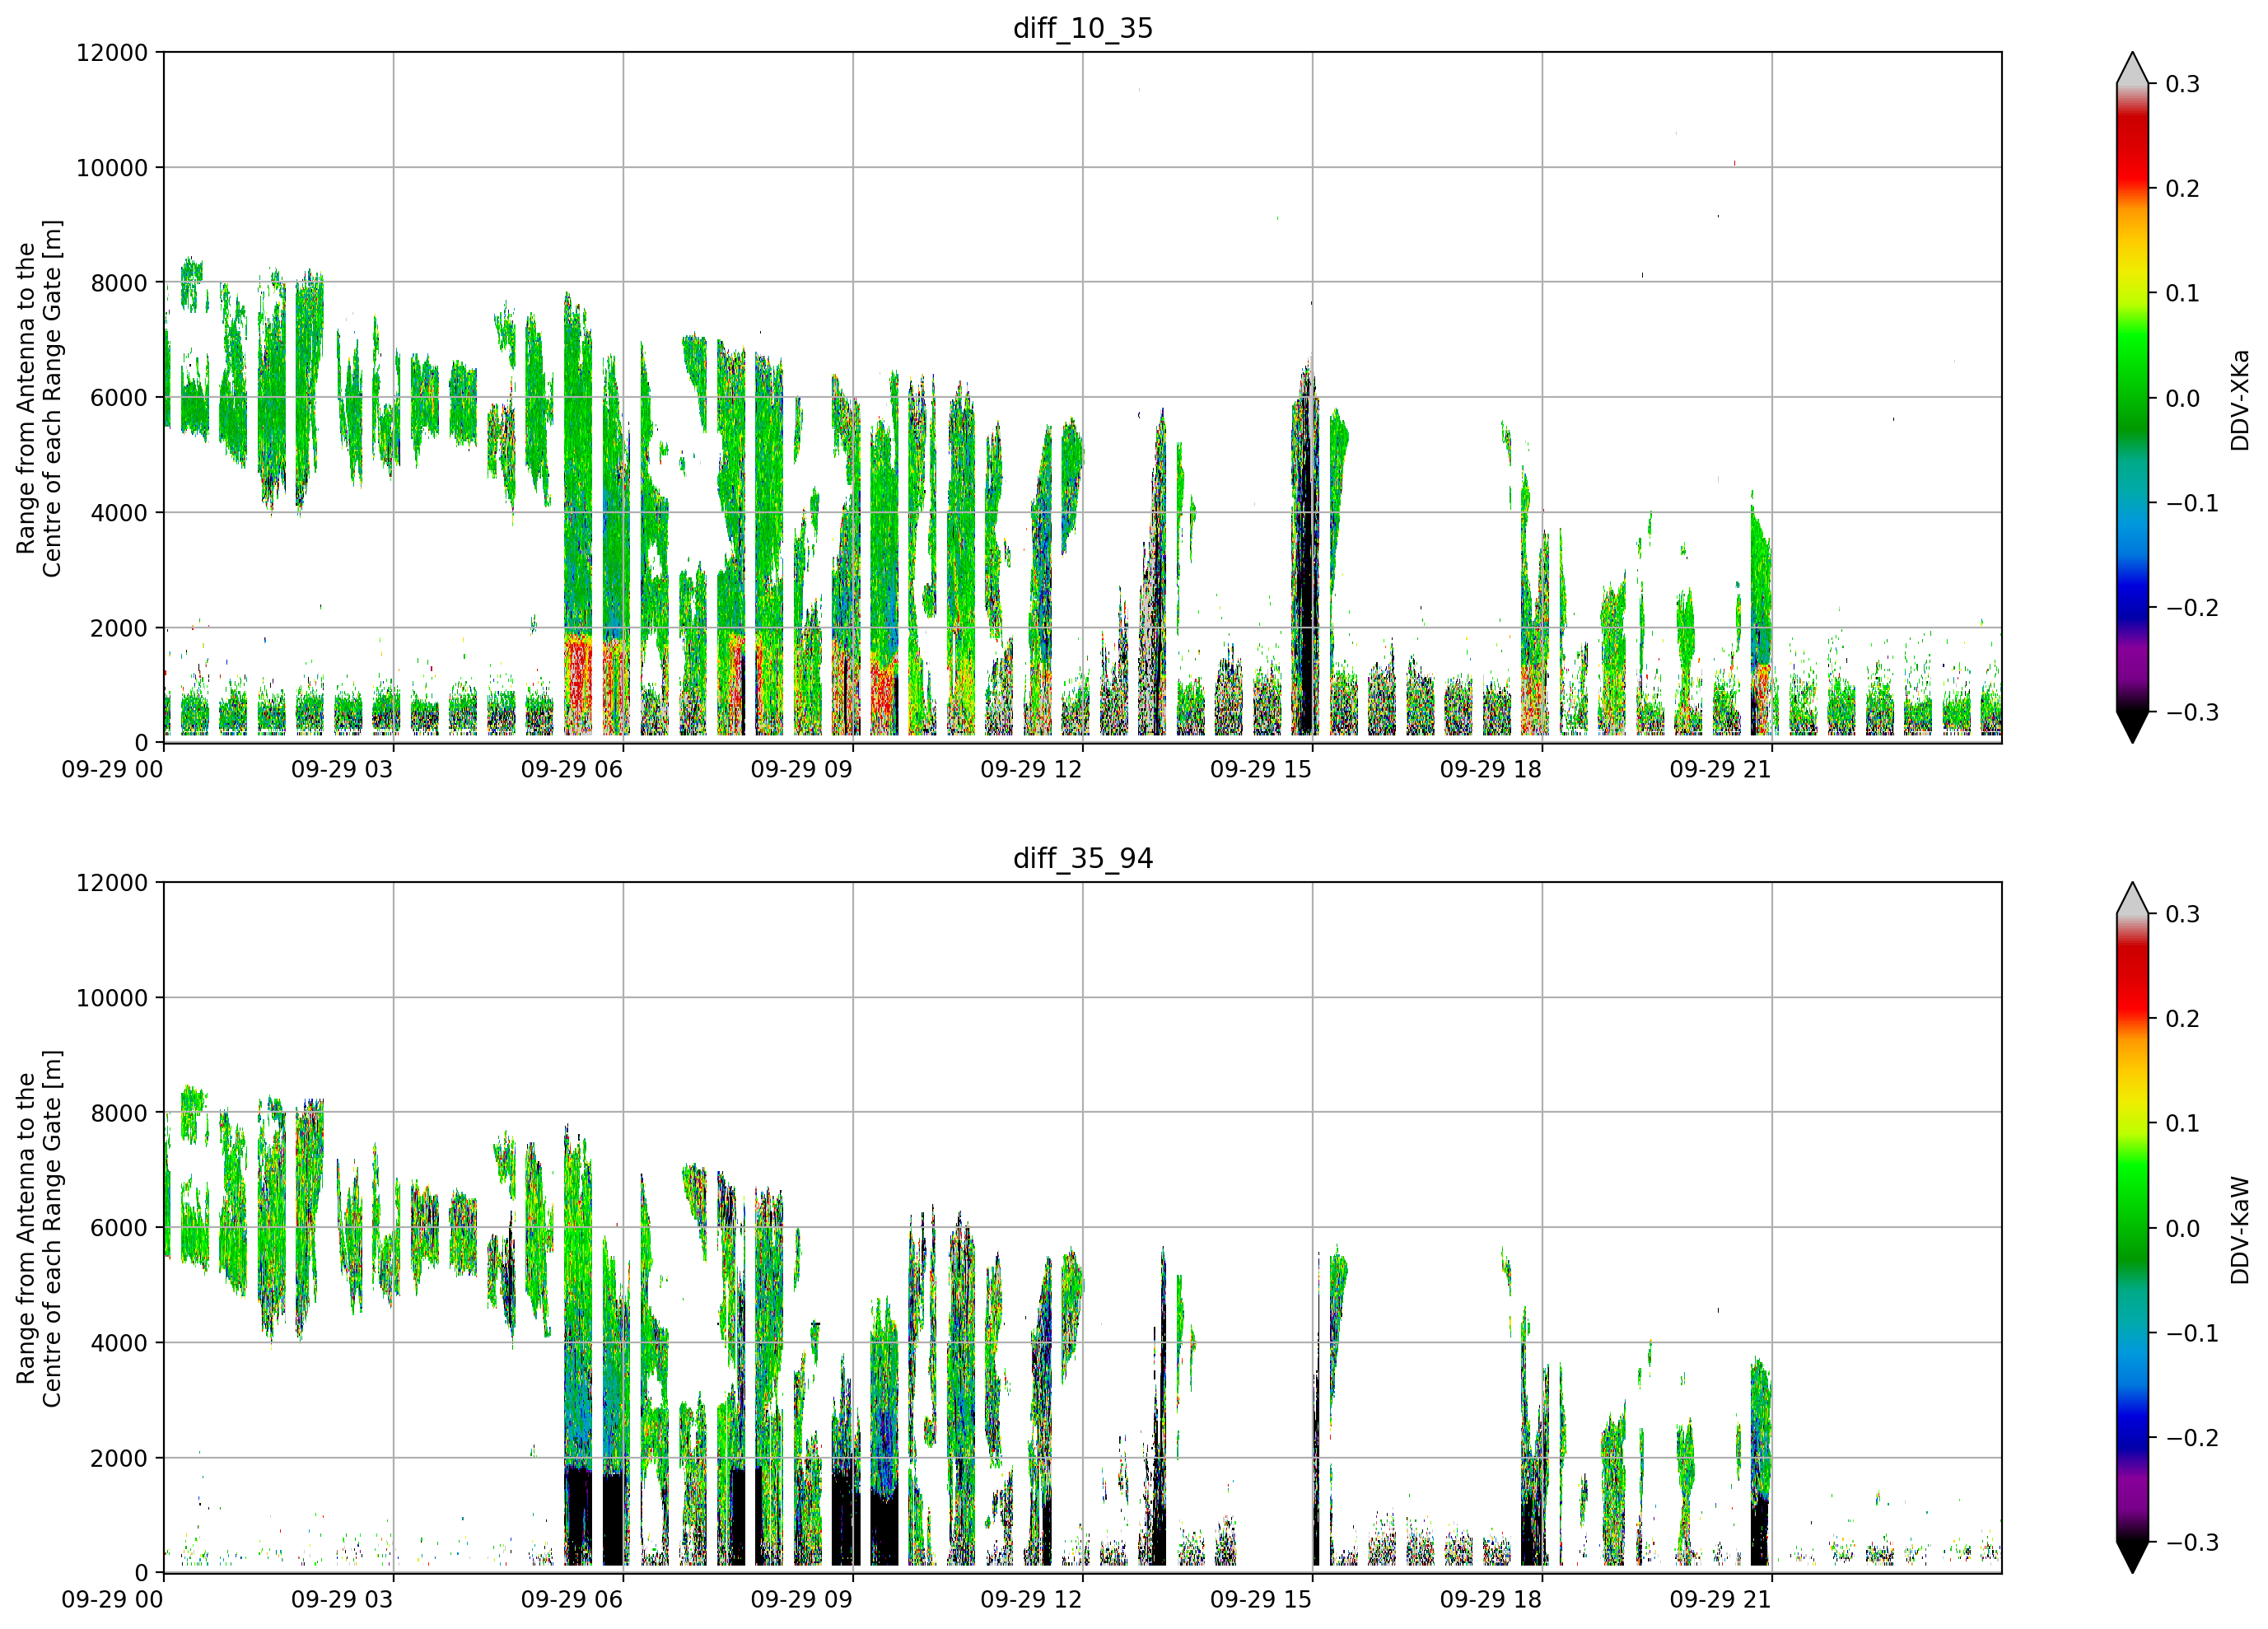Click the 4000 tick in diff_10_35 plot

coord(119,513)
